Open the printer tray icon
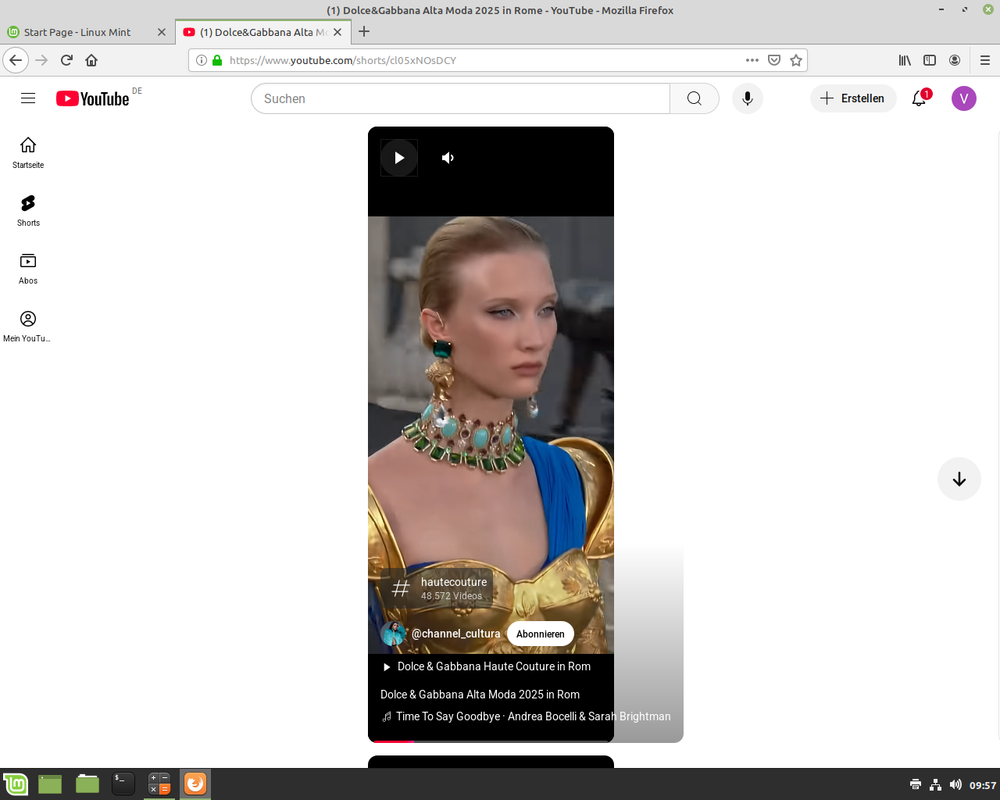 tap(915, 785)
